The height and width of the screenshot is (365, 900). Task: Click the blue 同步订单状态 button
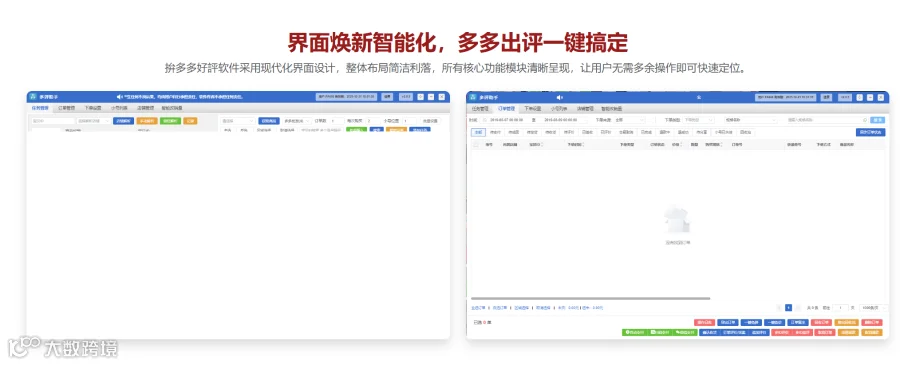point(870,132)
